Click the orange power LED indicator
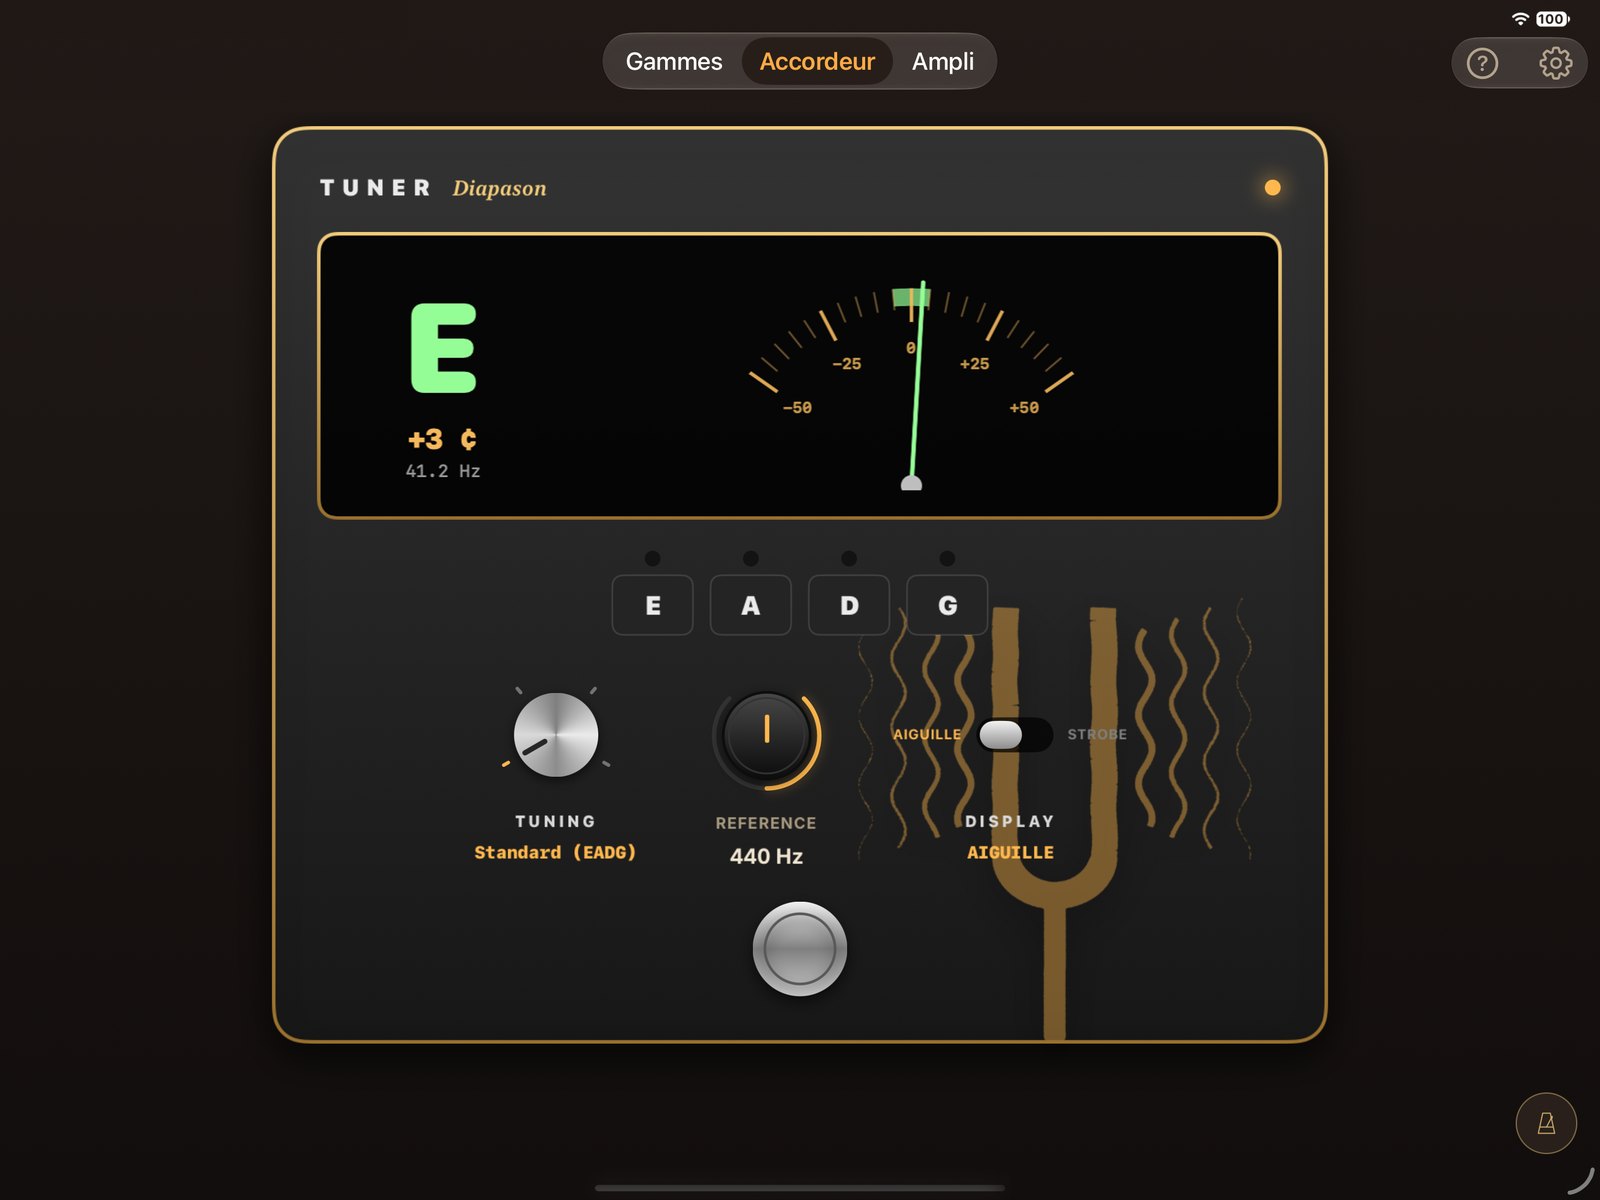Viewport: 1600px width, 1200px height. click(1272, 187)
